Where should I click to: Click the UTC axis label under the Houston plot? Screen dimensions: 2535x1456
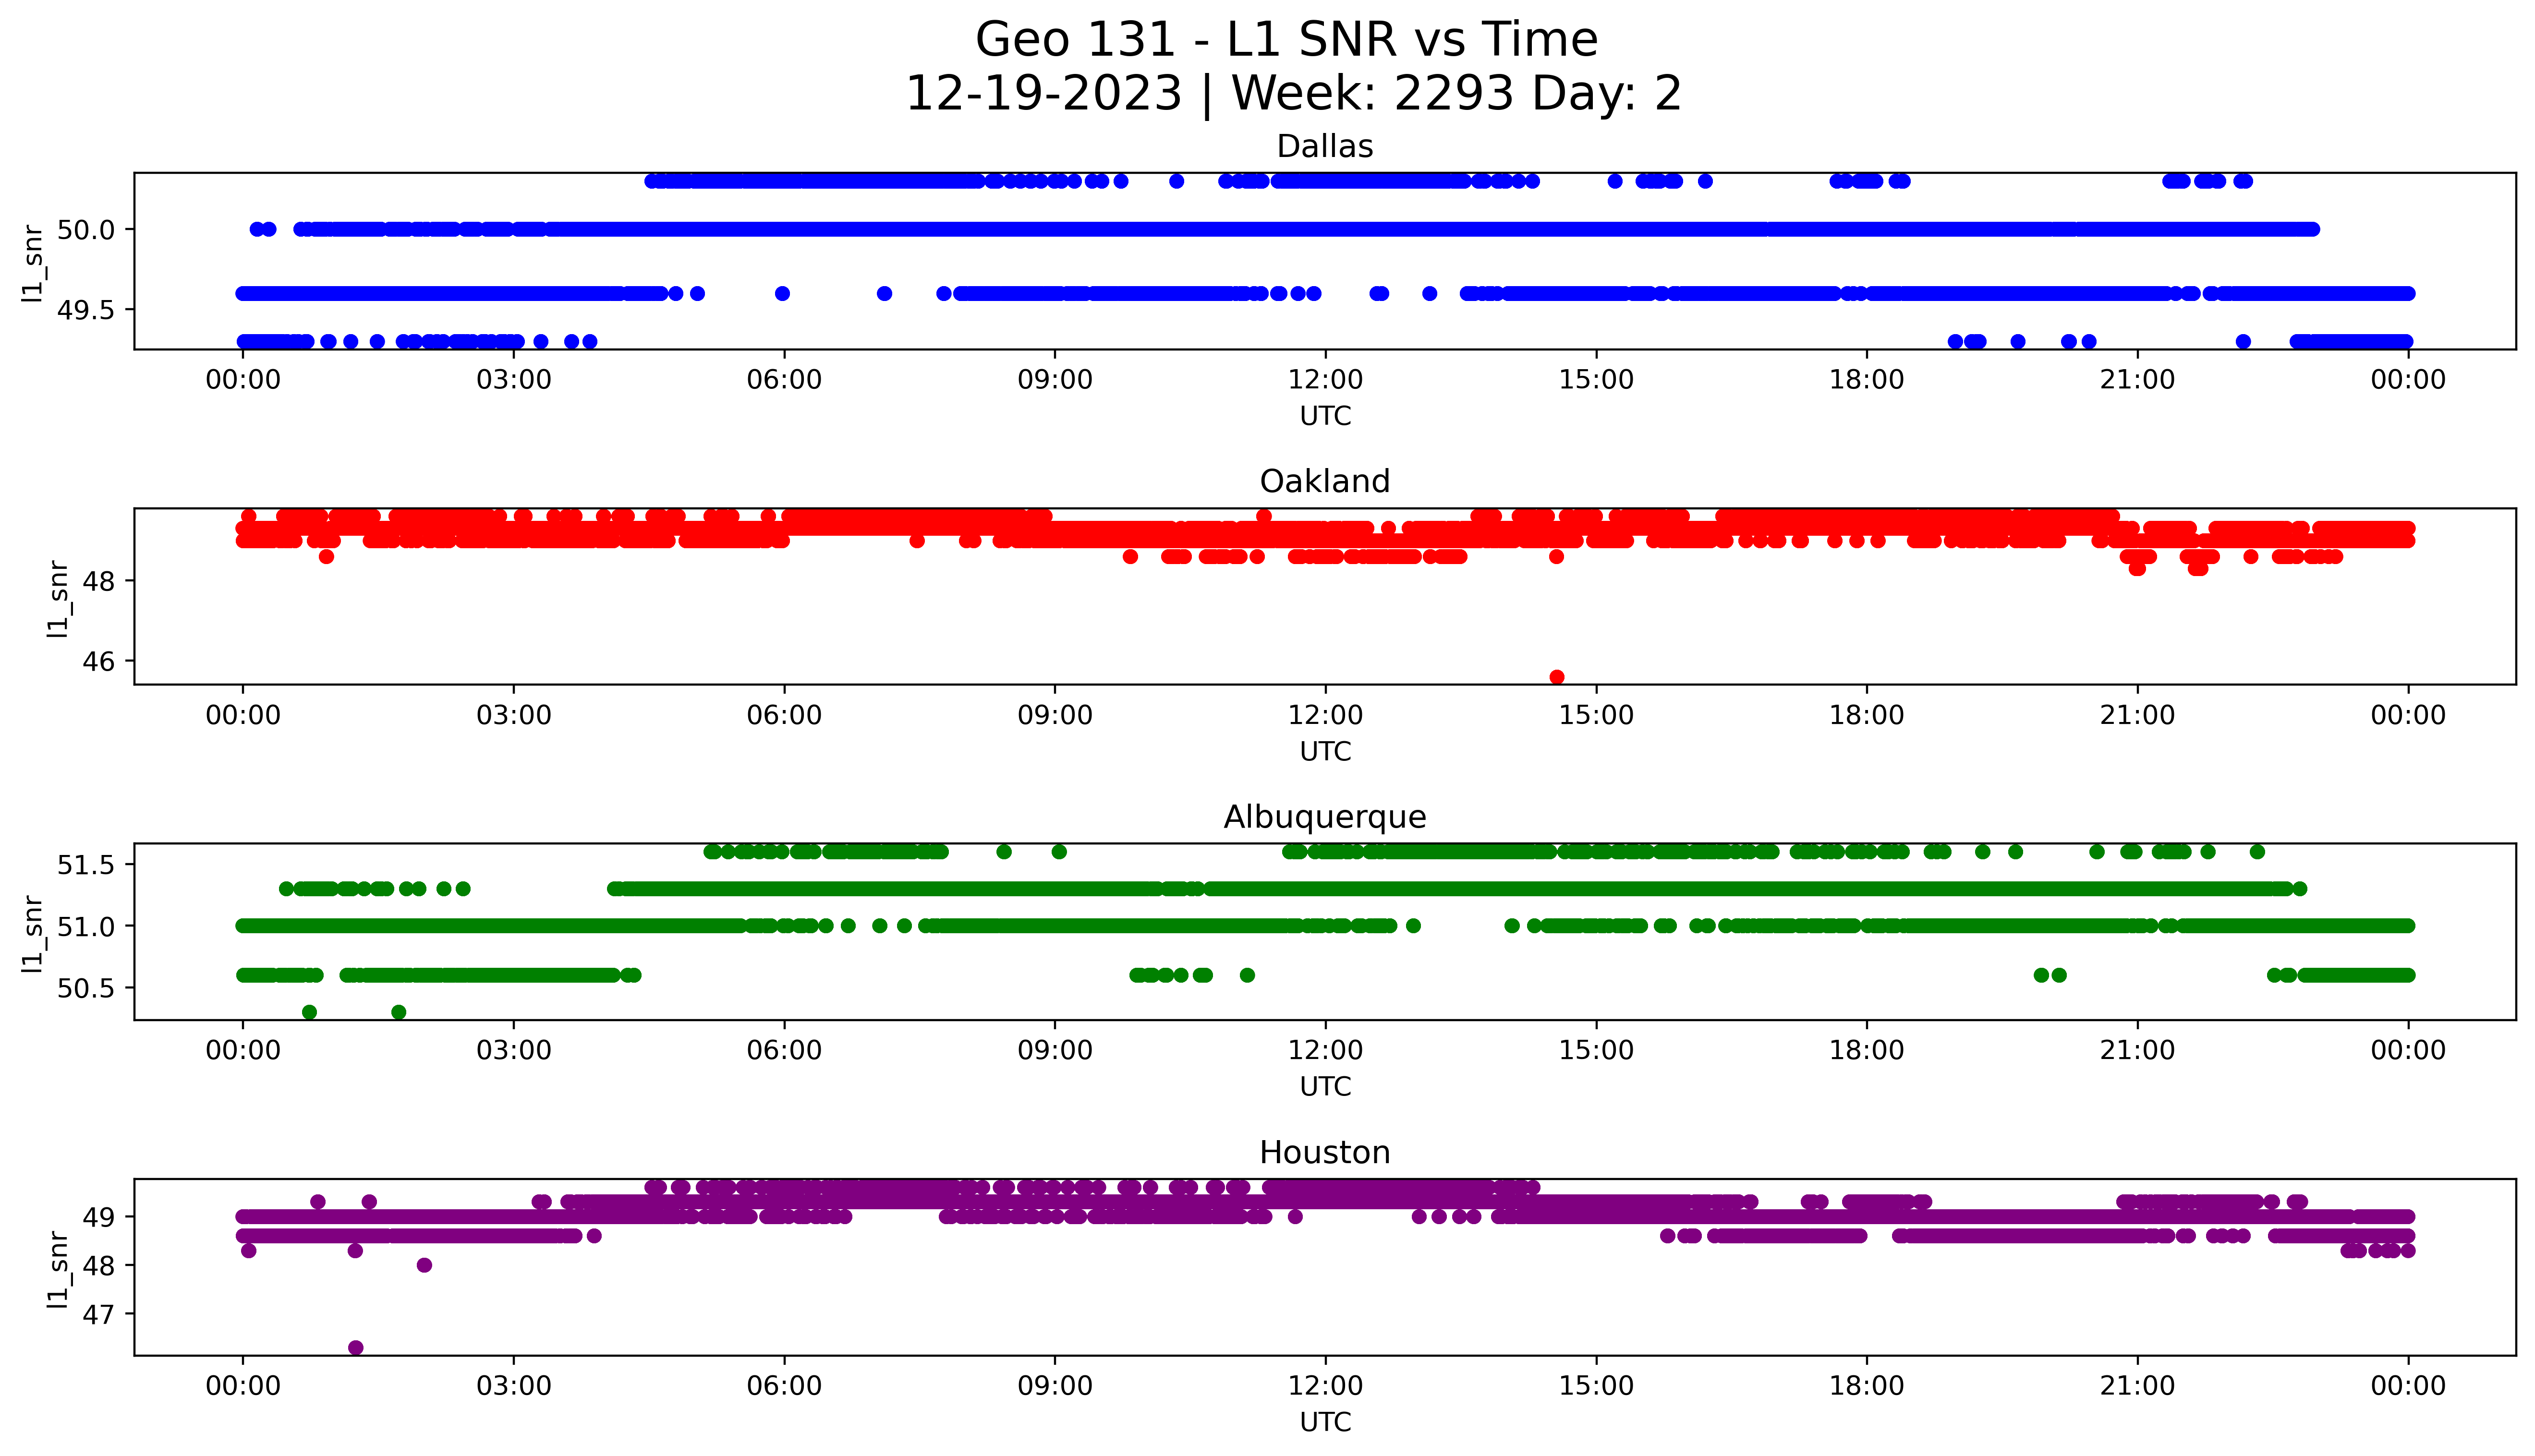[x=1325, y=1422]
